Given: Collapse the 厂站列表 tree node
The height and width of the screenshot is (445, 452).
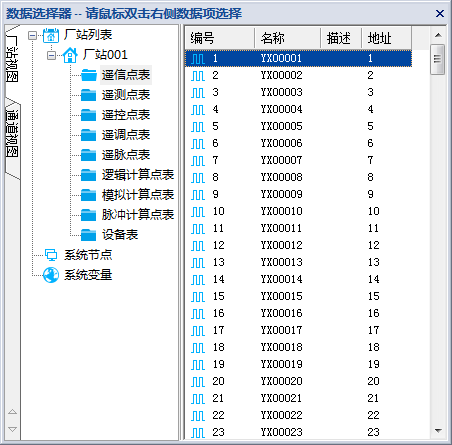Looking at the screenshot, I should [32, 35].
